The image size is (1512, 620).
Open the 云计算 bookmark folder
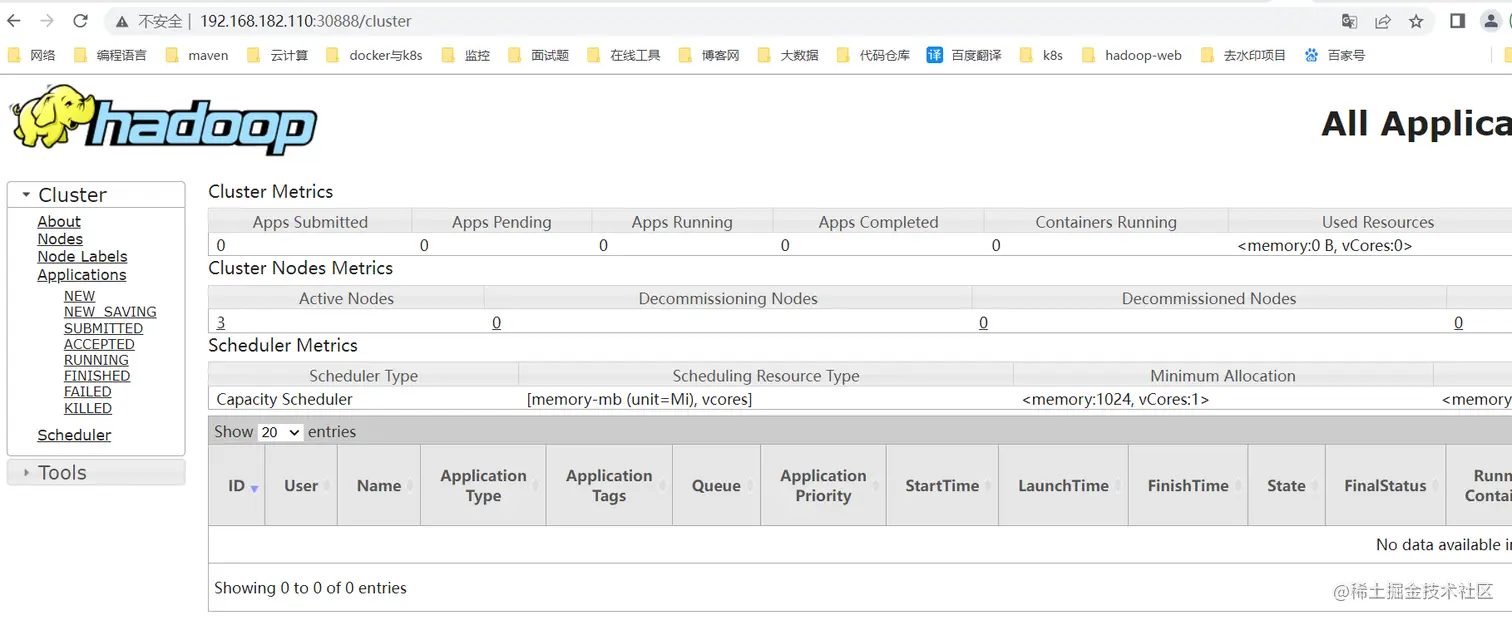click(x=278, y=55)
